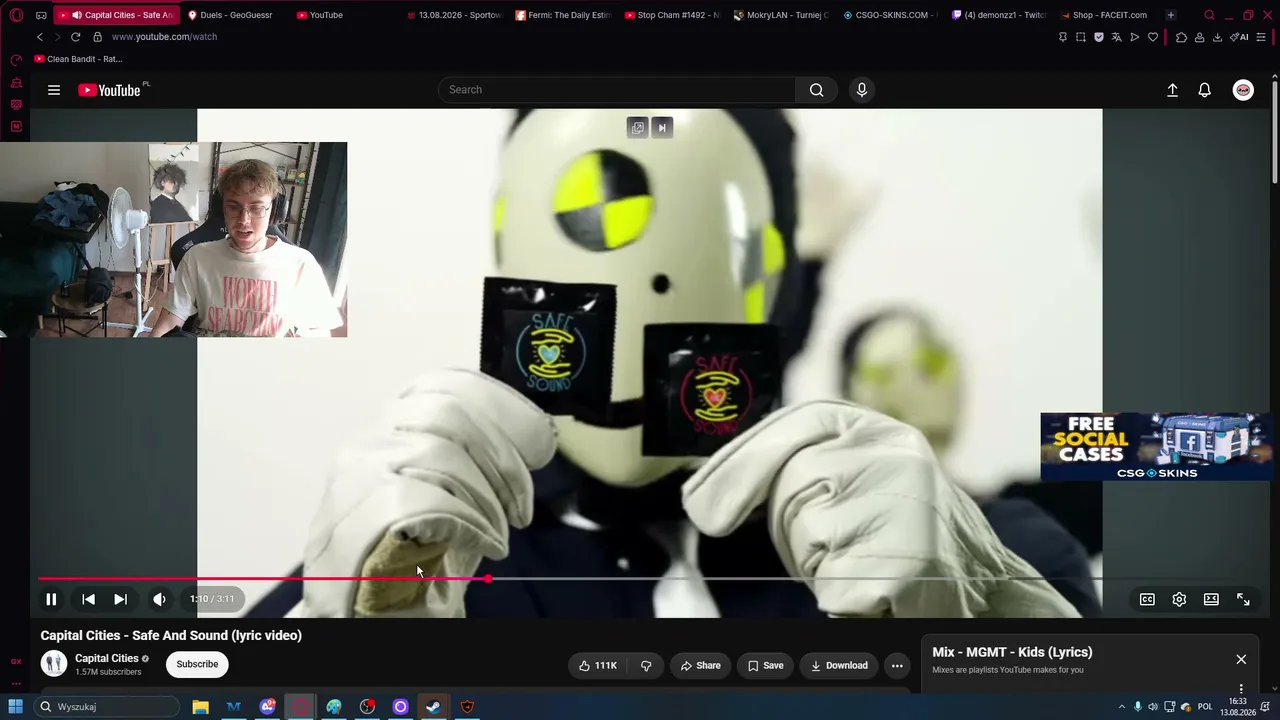Open Mix playlist options menu
This screenshot has height=720, width=1280.
coord(1241,688)
